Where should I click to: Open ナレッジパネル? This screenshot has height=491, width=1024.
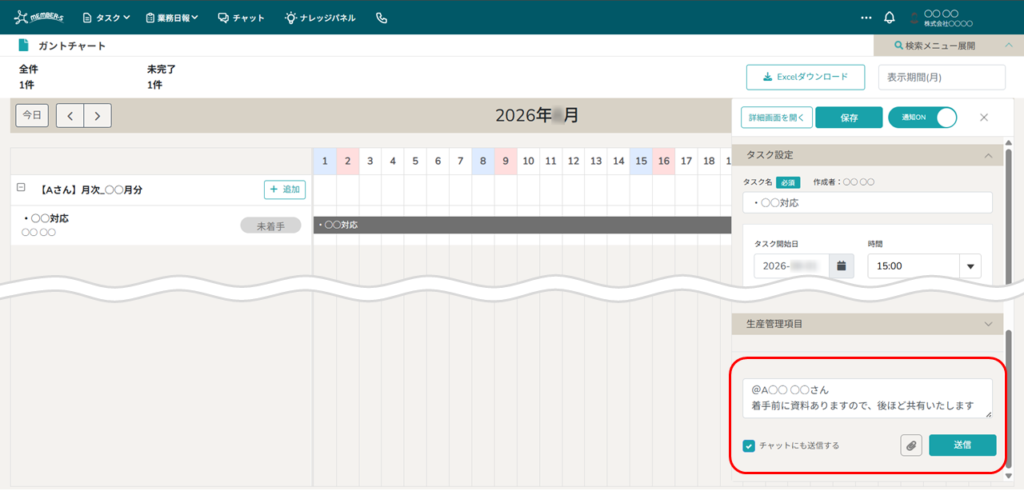[x=320, y=18]
